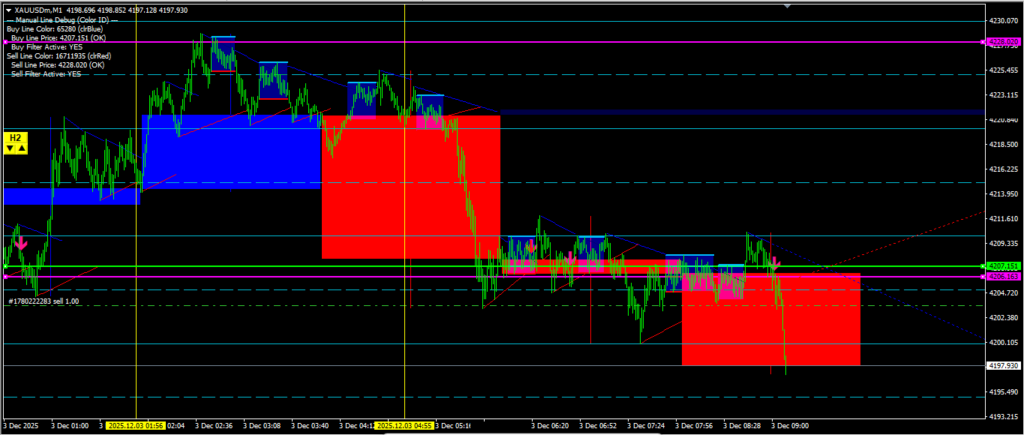Click the yellow H2 timeframe label
Screen dimensions: 1024x435
pyautogui.click(x=15, y=136)
